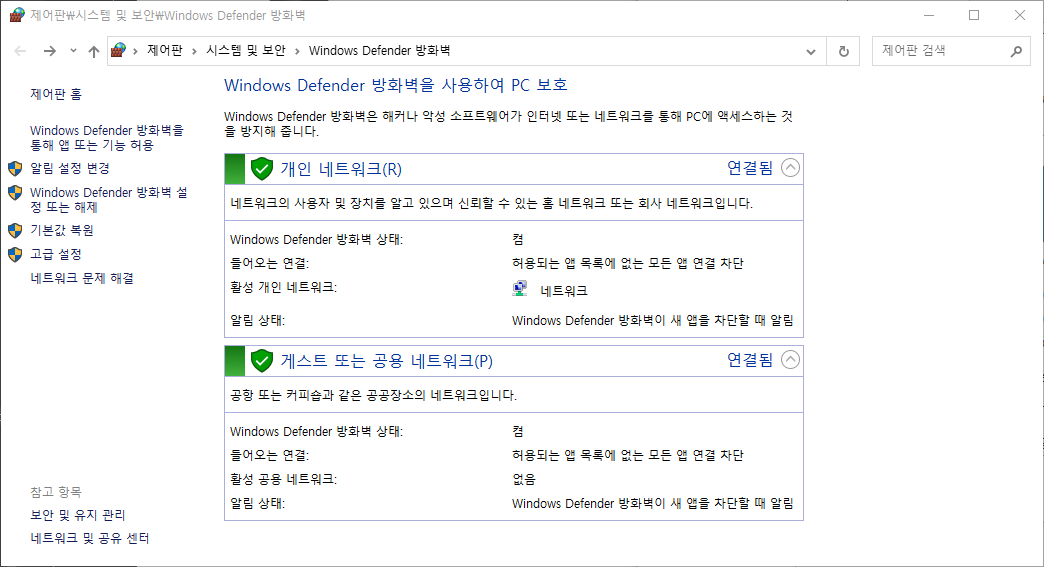
Task: Click 참고 항목 heading
Action: [x=56, y=492]
